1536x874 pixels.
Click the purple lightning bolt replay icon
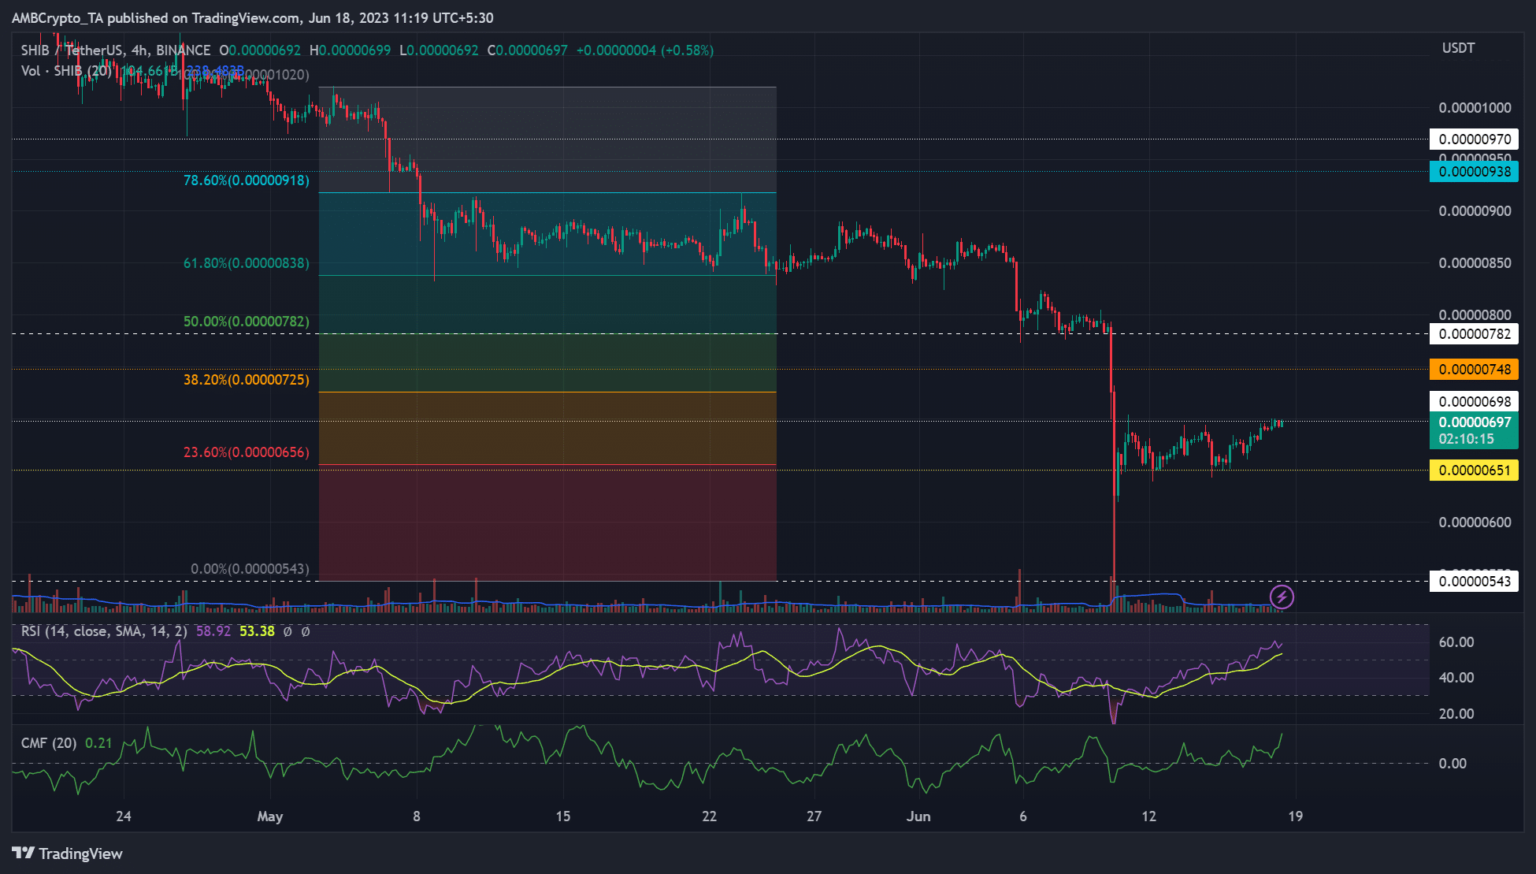(x=1281, y=598)
